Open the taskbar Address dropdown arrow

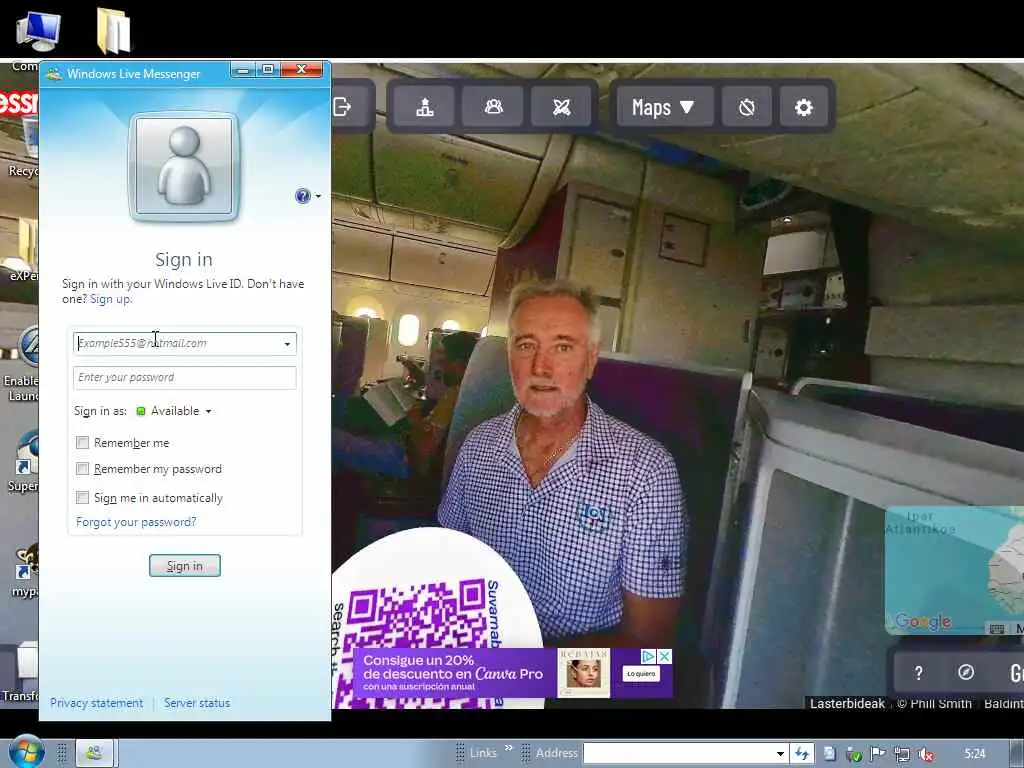tap(780, 754)
